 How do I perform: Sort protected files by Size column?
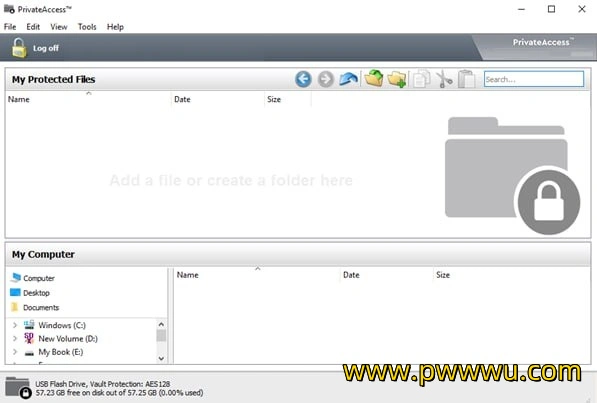[x=288, y=99]
